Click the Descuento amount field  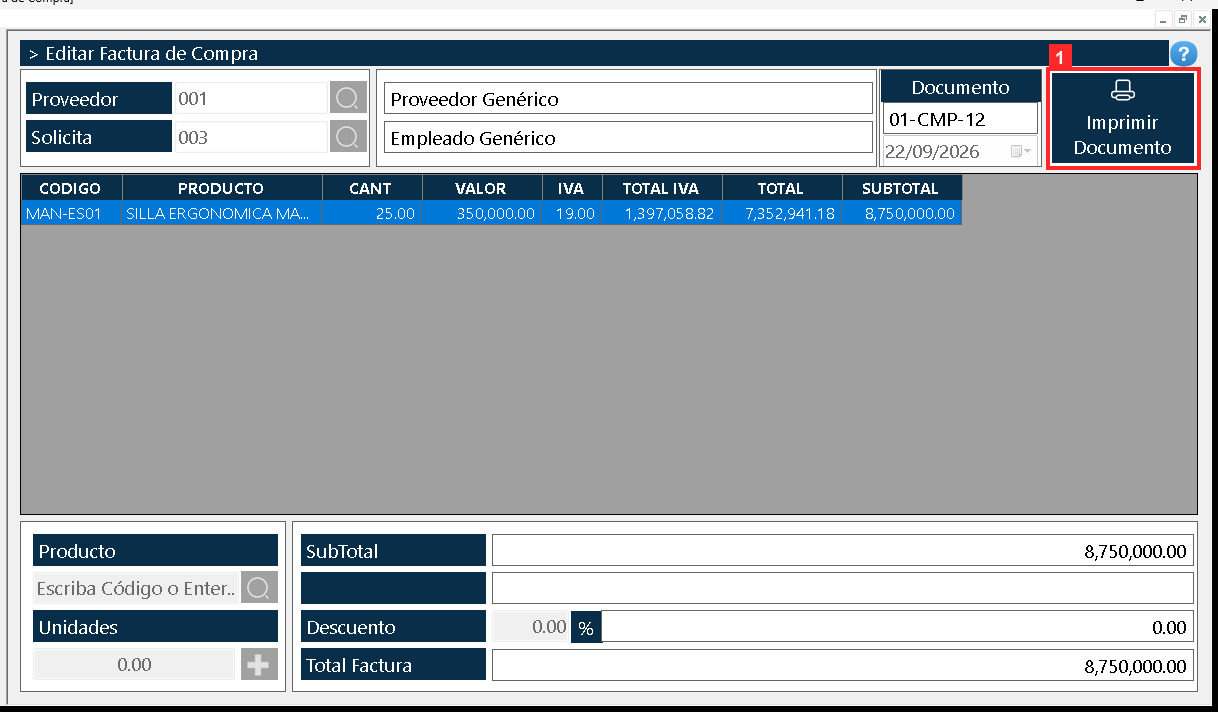tap(898, 628)
